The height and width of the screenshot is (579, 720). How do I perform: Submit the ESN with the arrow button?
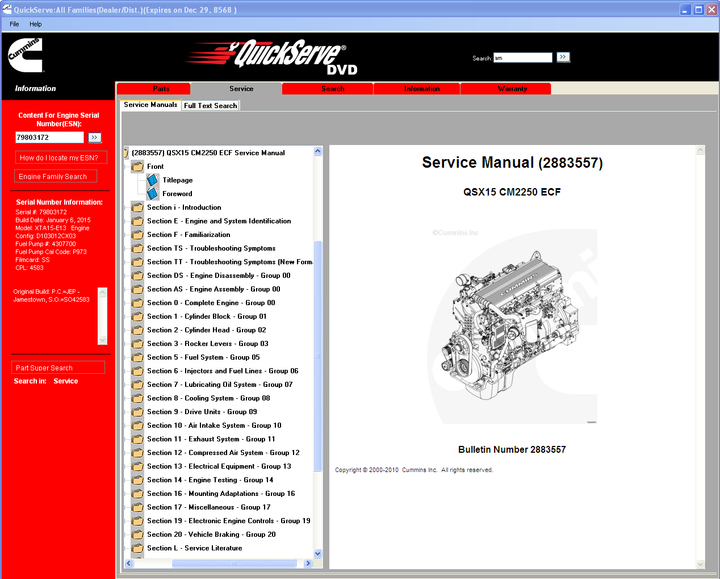[x=95, y=137]
